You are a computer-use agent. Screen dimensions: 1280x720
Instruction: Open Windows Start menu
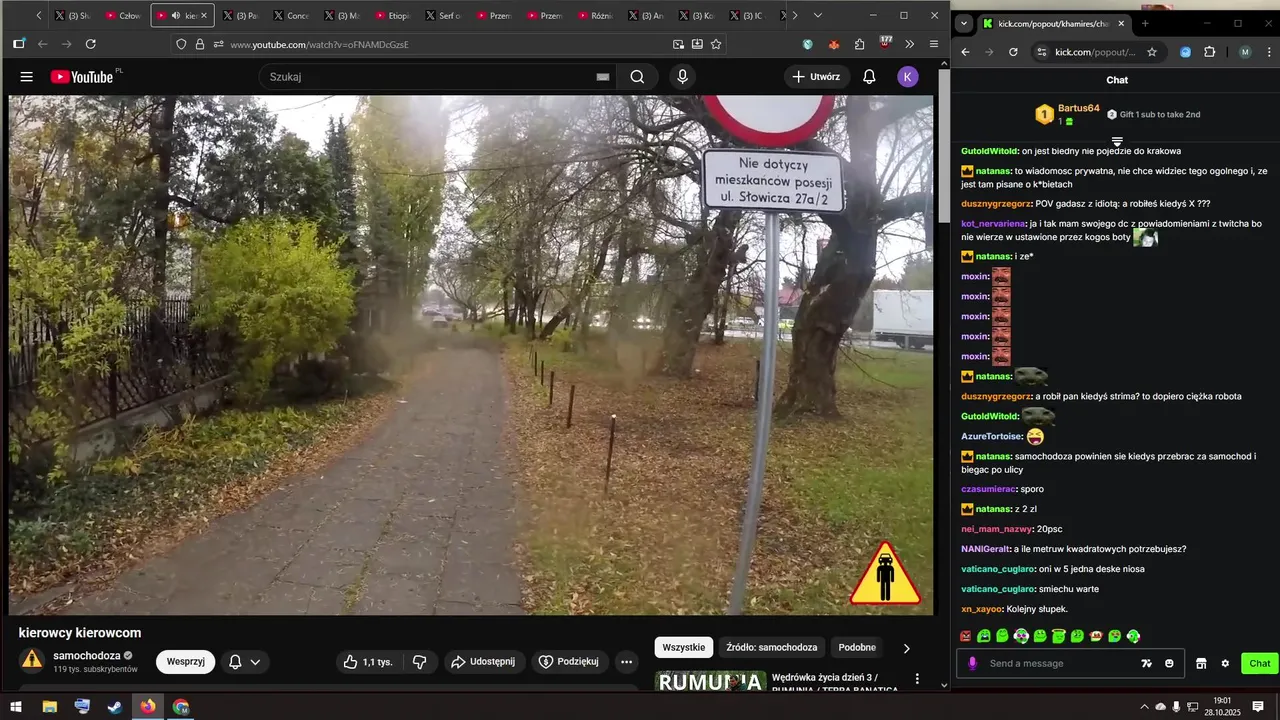click(x=16, y=707)
